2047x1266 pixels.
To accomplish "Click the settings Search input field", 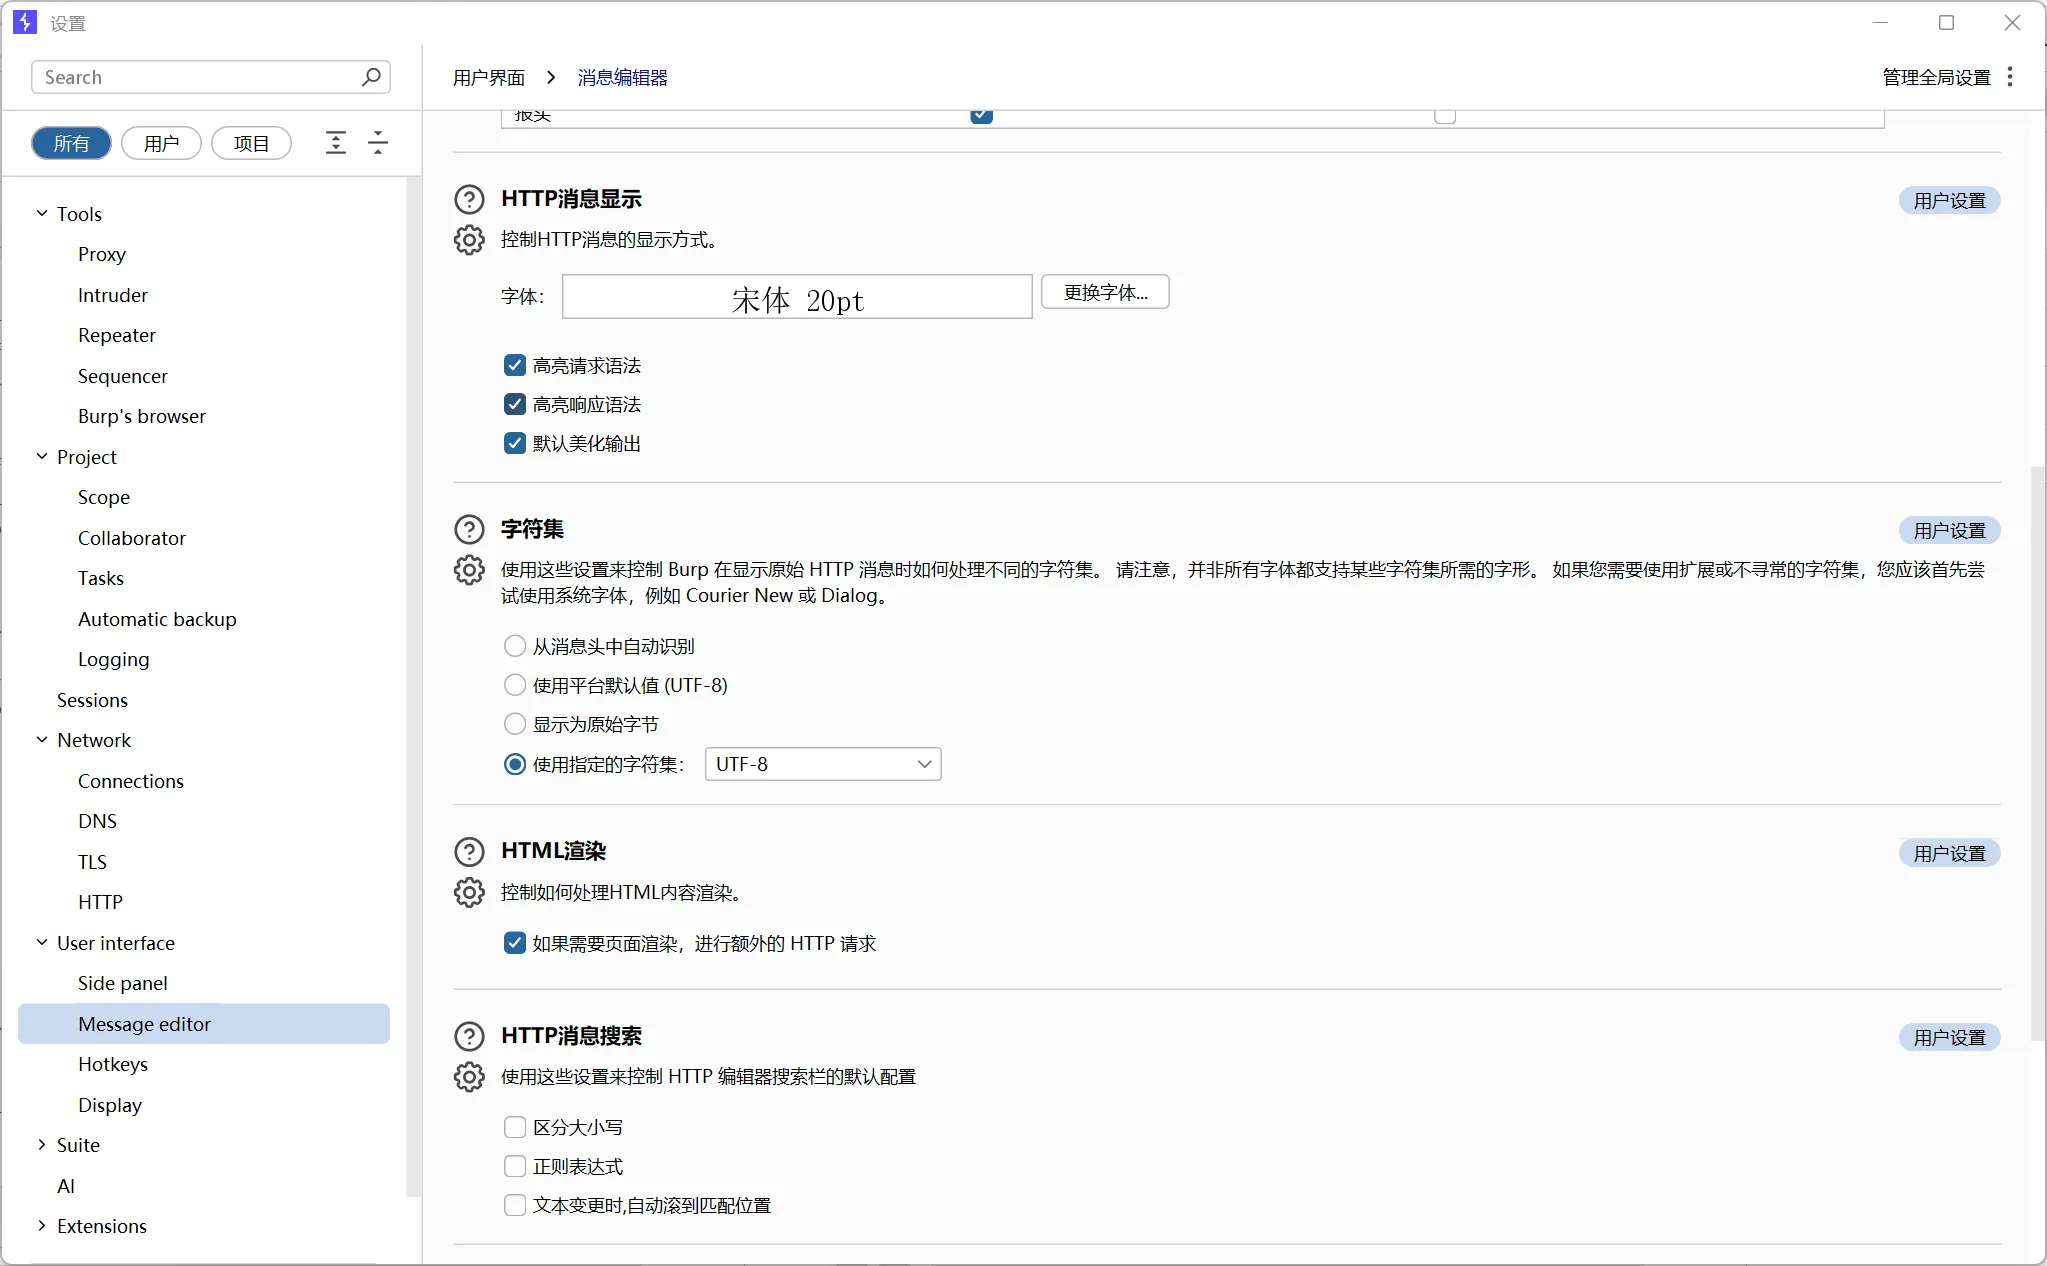I will [x=200, y=77].
